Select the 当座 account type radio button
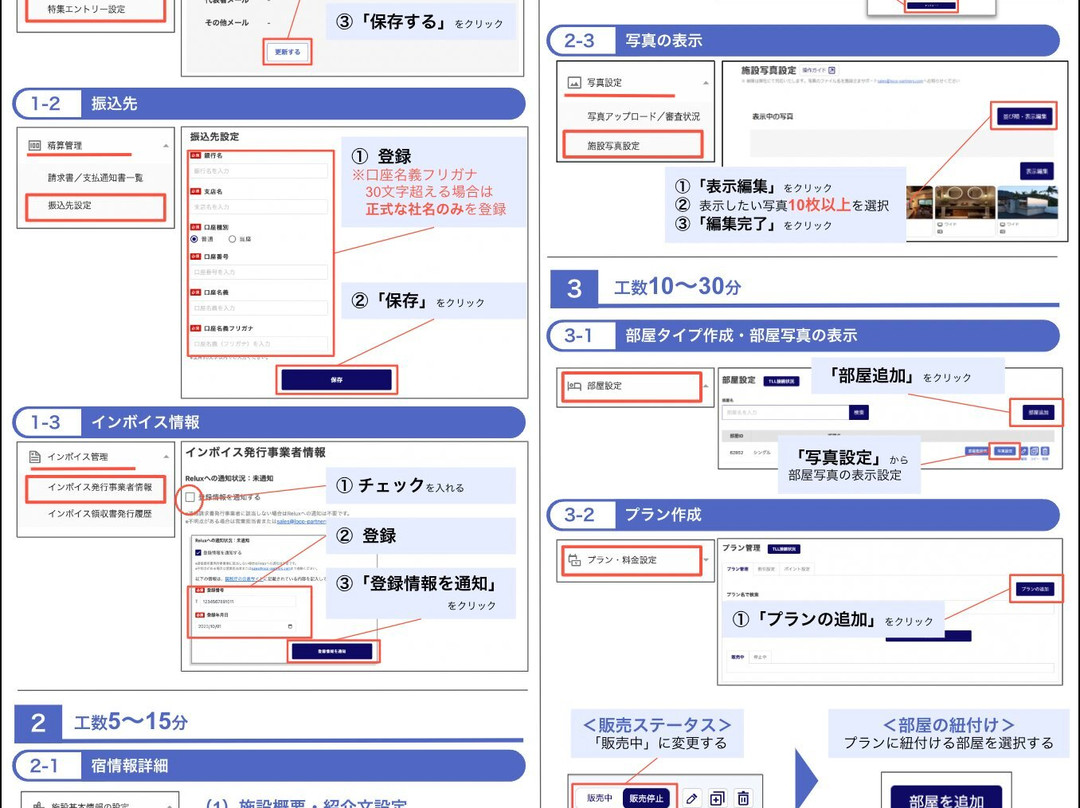The image size is (1080, 808). coord(233,239)
